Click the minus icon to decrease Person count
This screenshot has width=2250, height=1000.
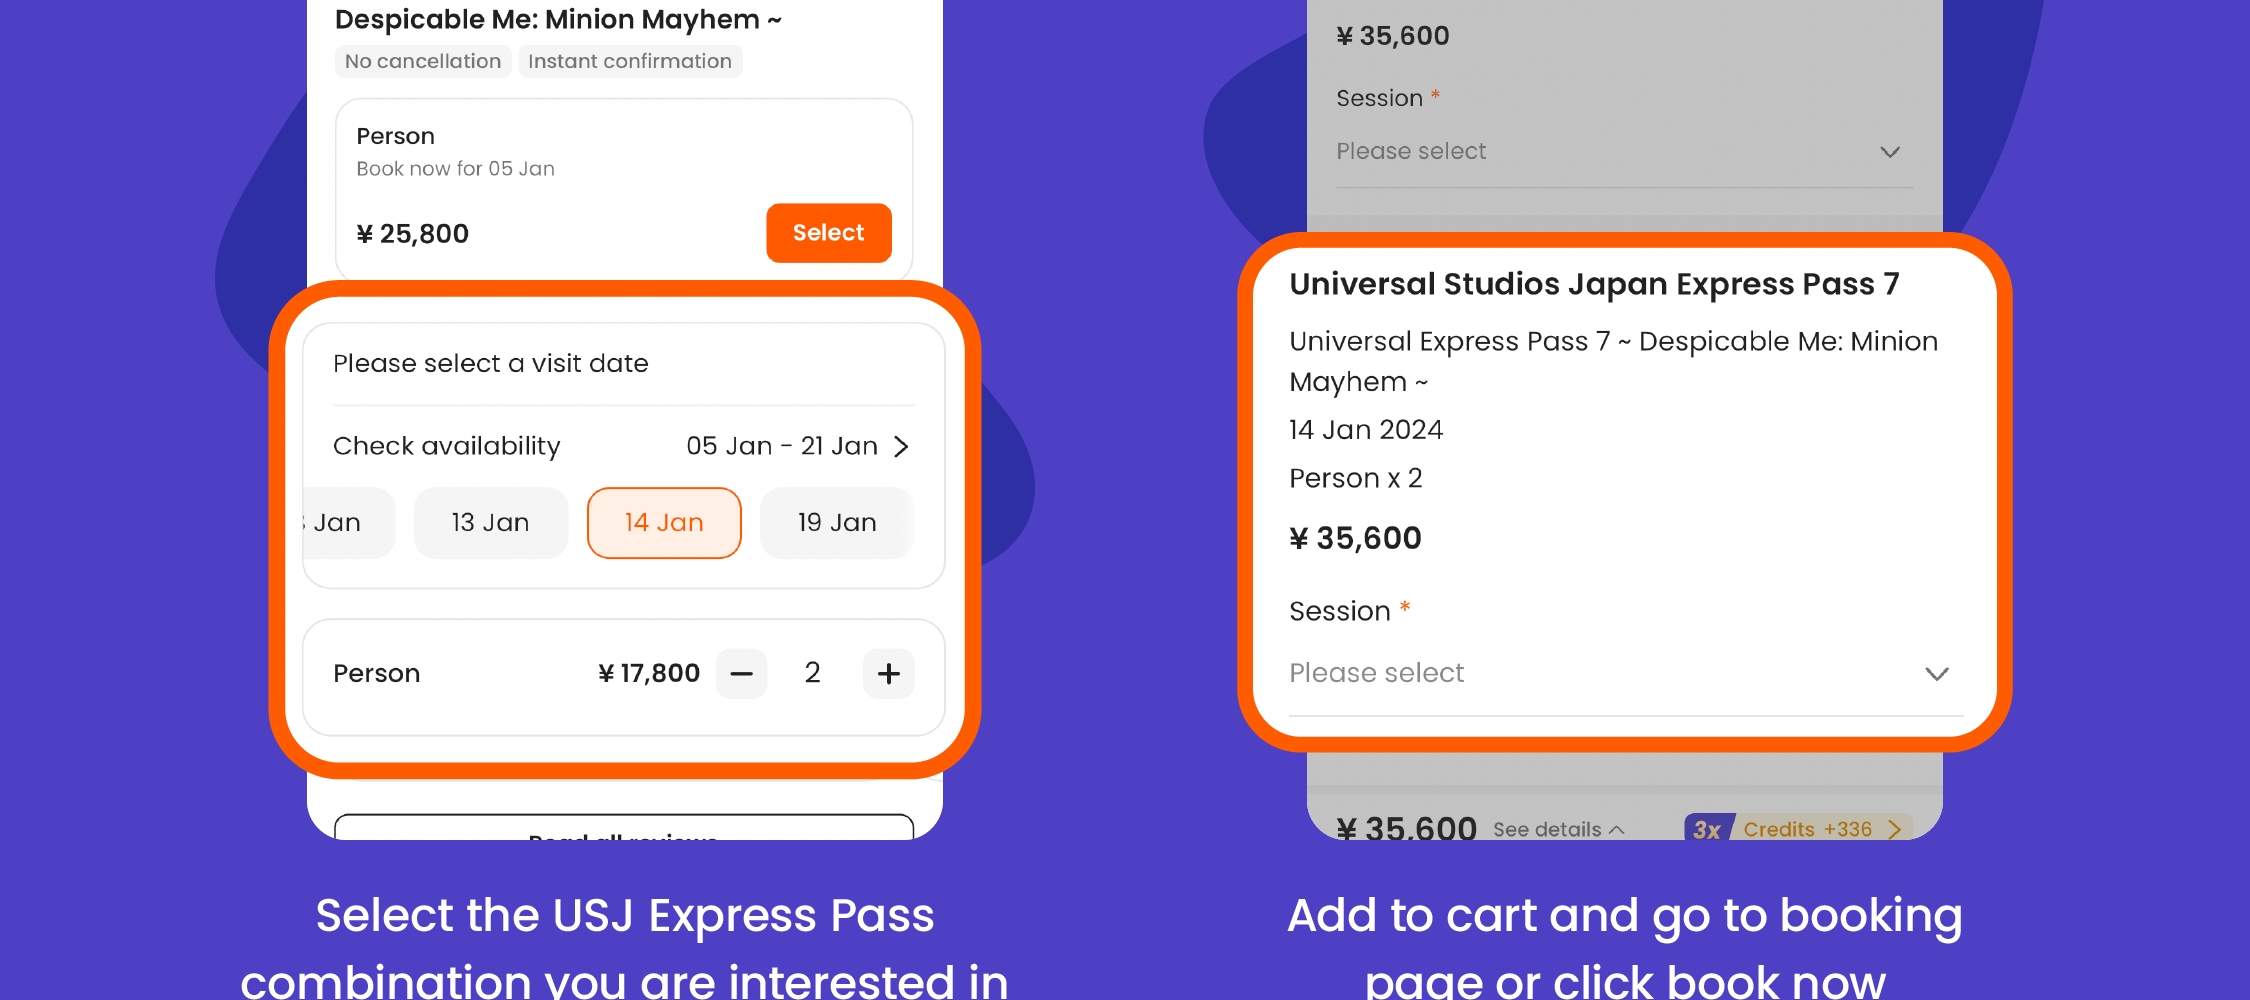click(x=741, y=673)
